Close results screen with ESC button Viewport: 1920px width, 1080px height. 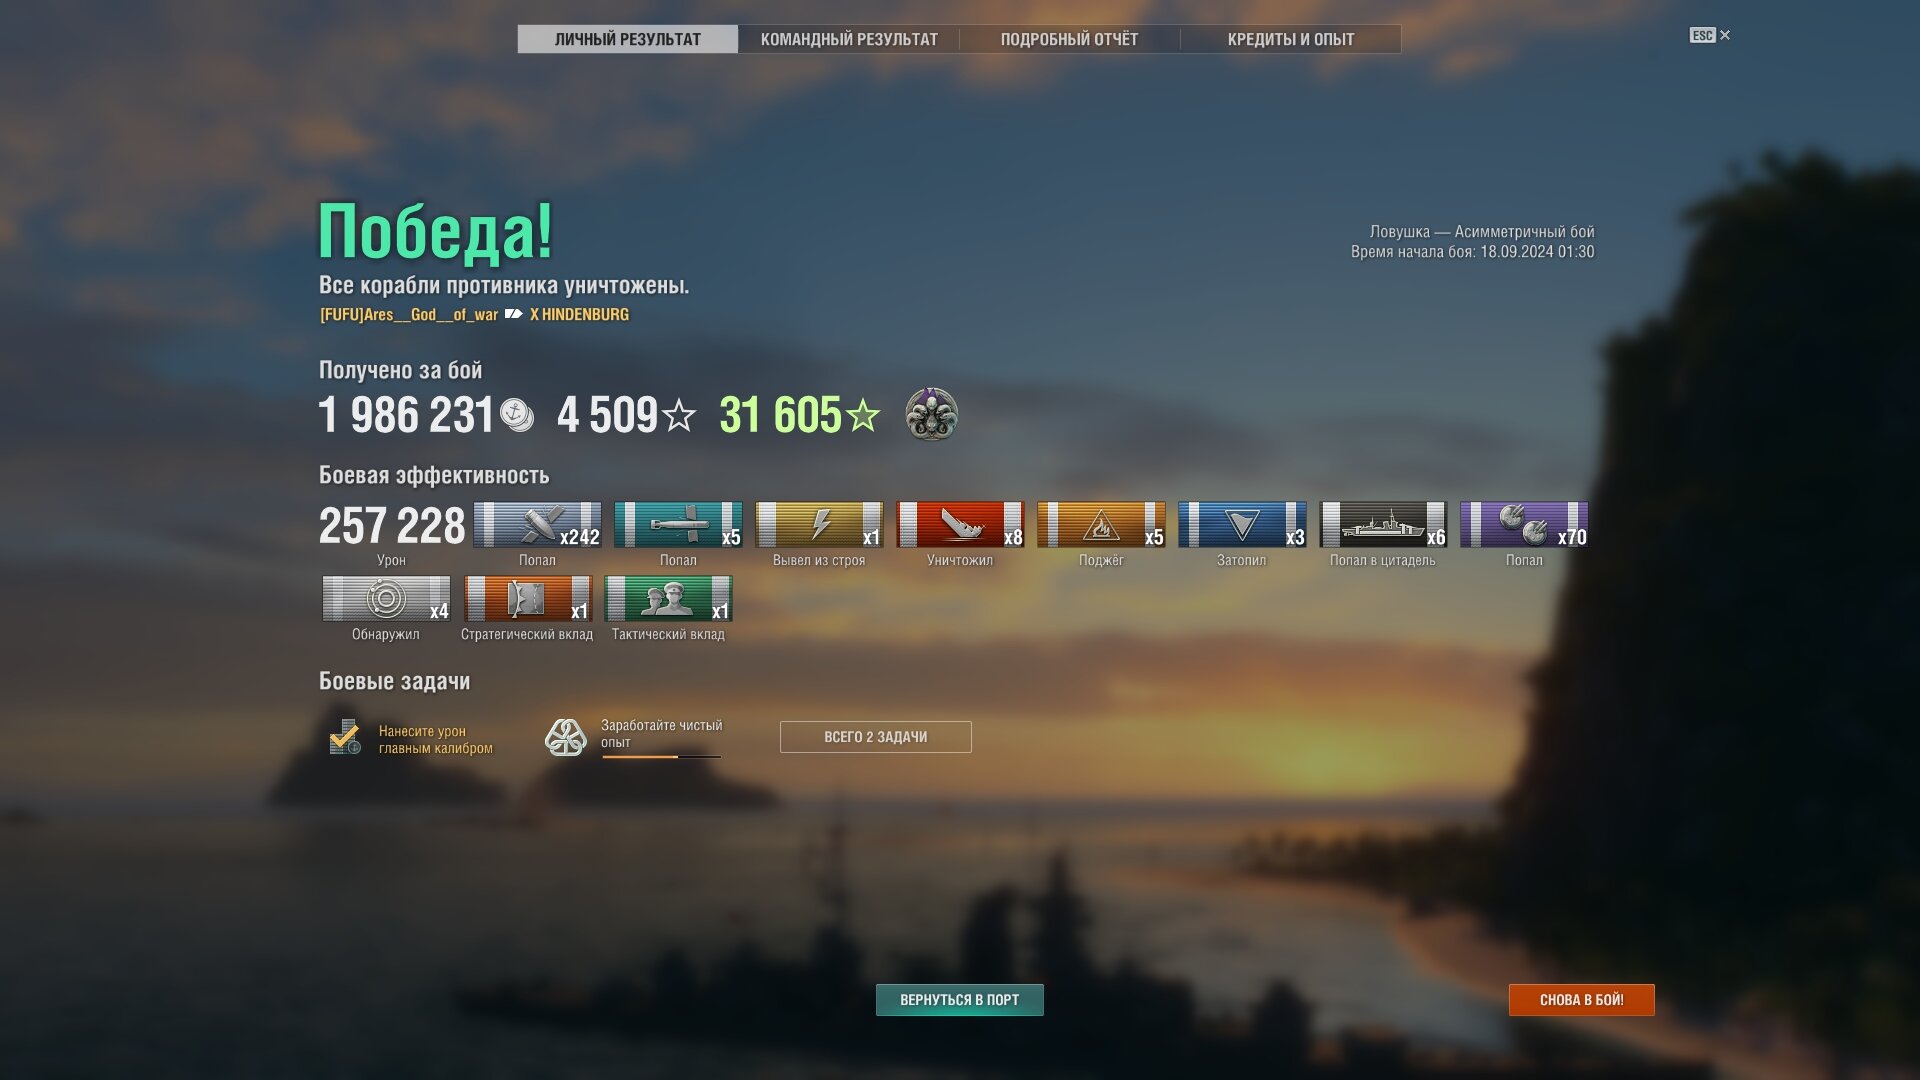[1710, 35]
